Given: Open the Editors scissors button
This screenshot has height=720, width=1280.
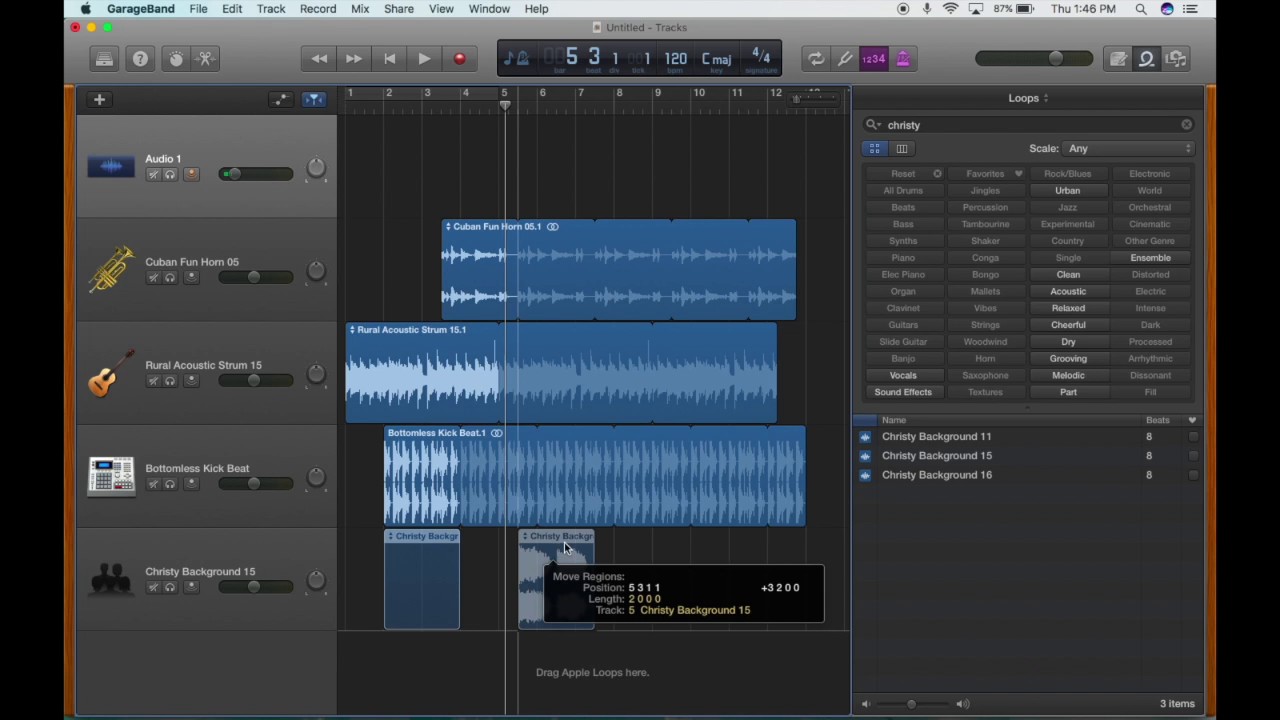Looking at the screenshot, I should (x=206, y=59).
